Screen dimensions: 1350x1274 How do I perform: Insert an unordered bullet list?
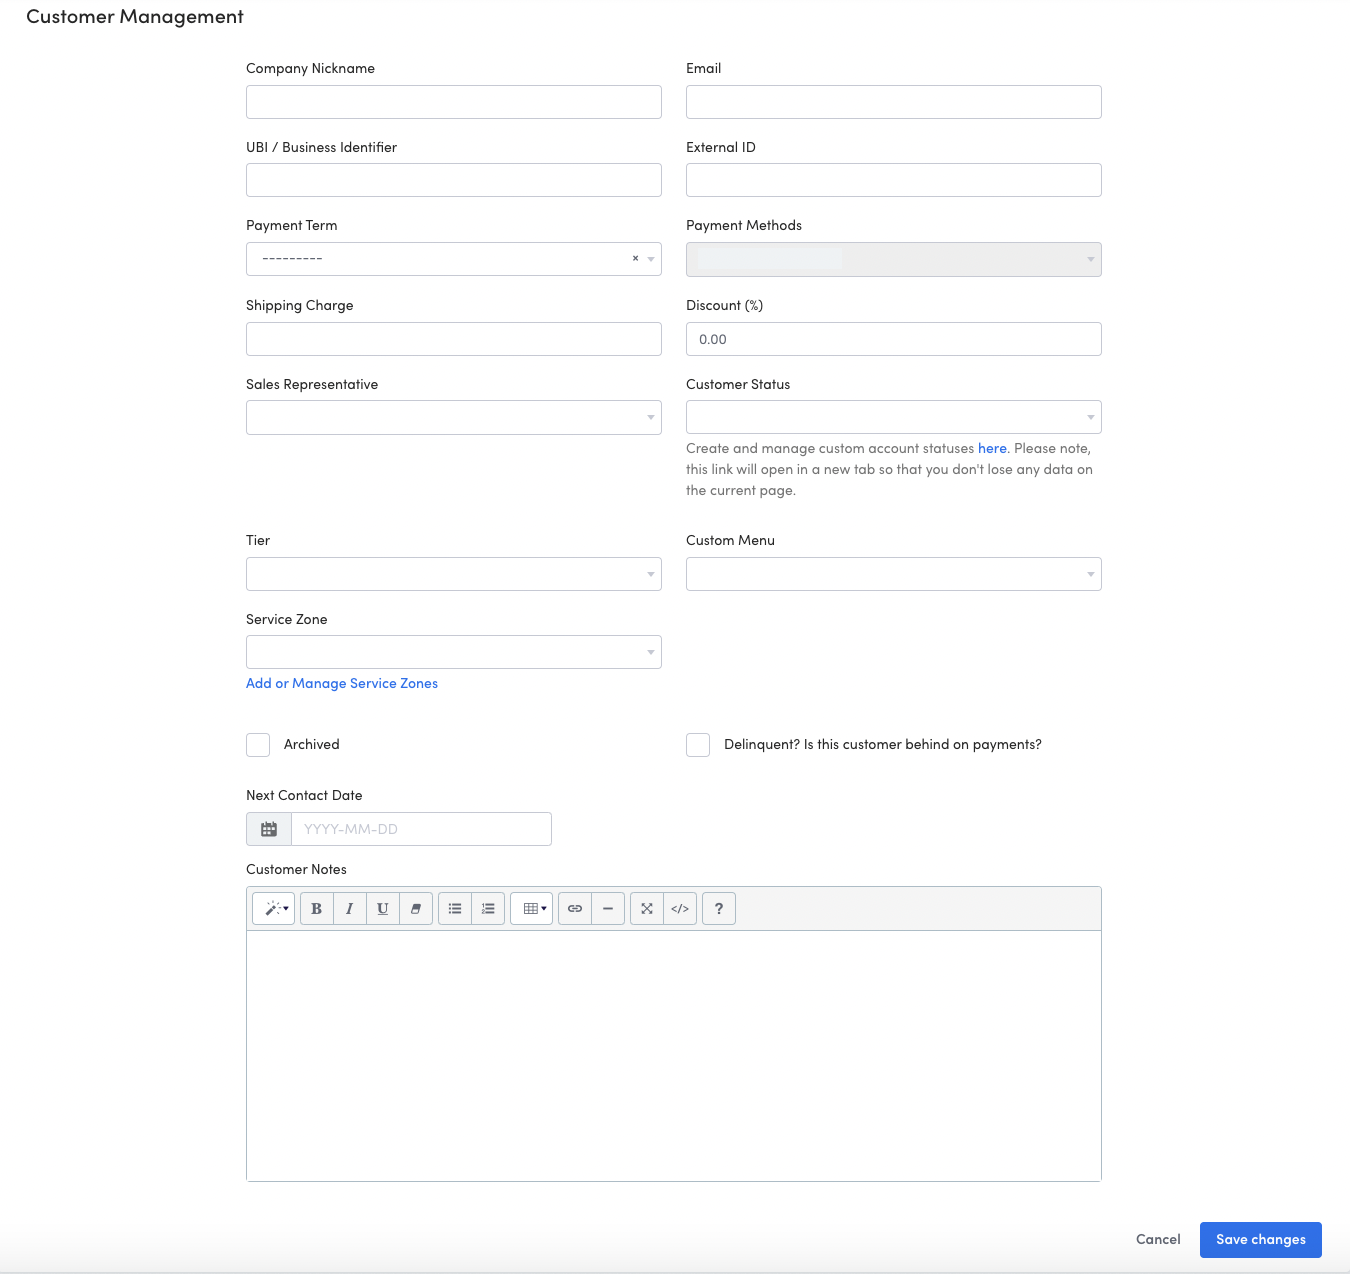455,908
